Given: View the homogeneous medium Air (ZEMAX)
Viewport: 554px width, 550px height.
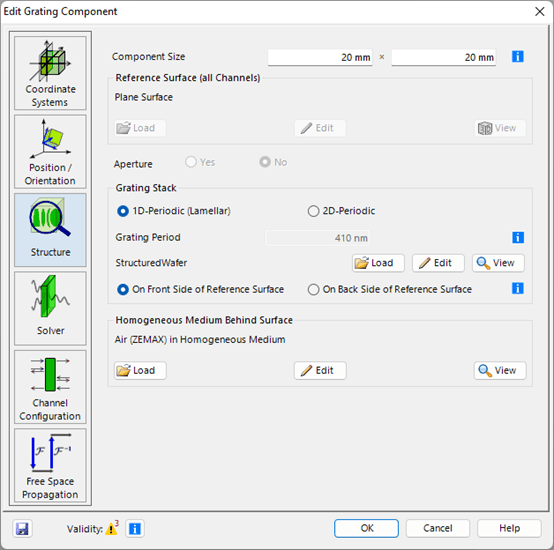Looking at the screenshot, I should (x=500, y=371).
